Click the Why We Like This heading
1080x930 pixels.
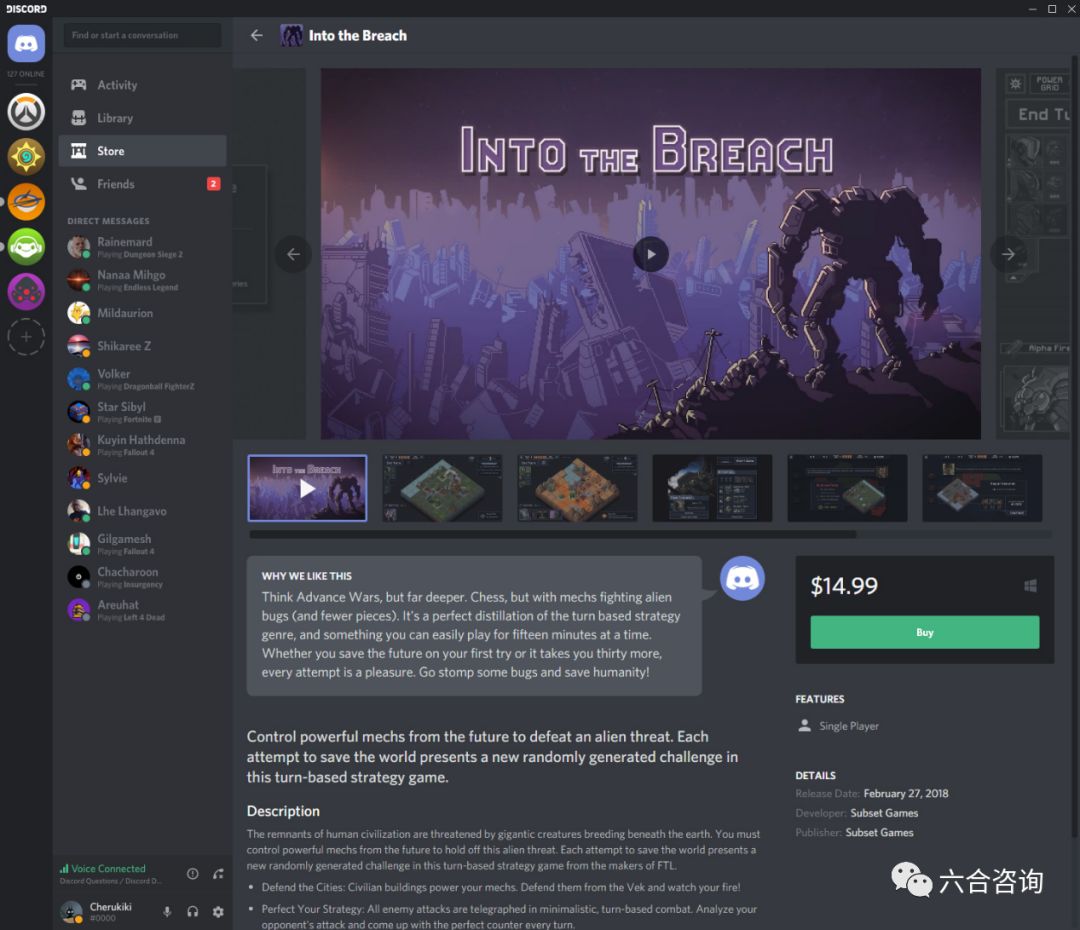point(307,576)
